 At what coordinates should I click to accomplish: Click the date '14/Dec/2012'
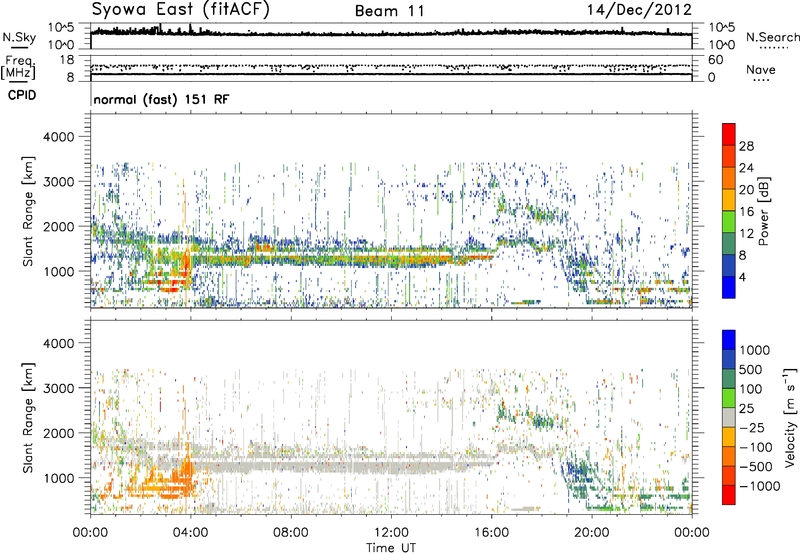[x=639, y=10]
